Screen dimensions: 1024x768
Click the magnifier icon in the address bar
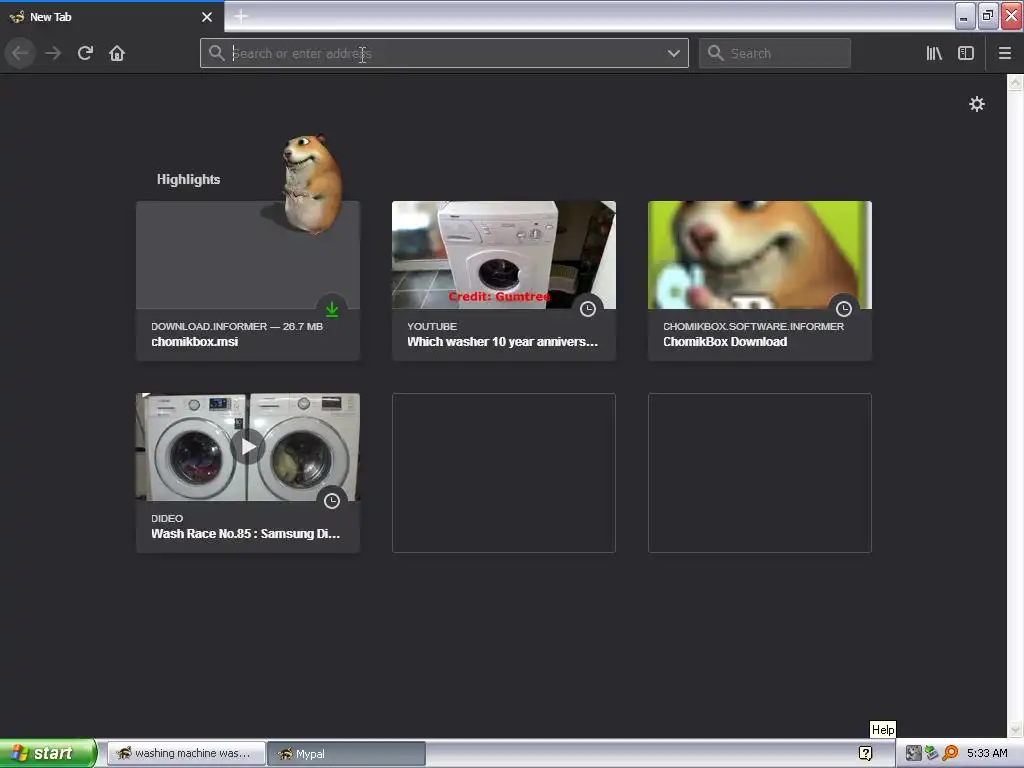216,53
